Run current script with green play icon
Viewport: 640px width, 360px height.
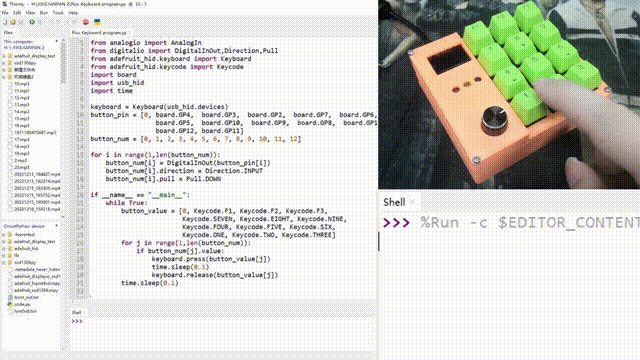point(32,22)
